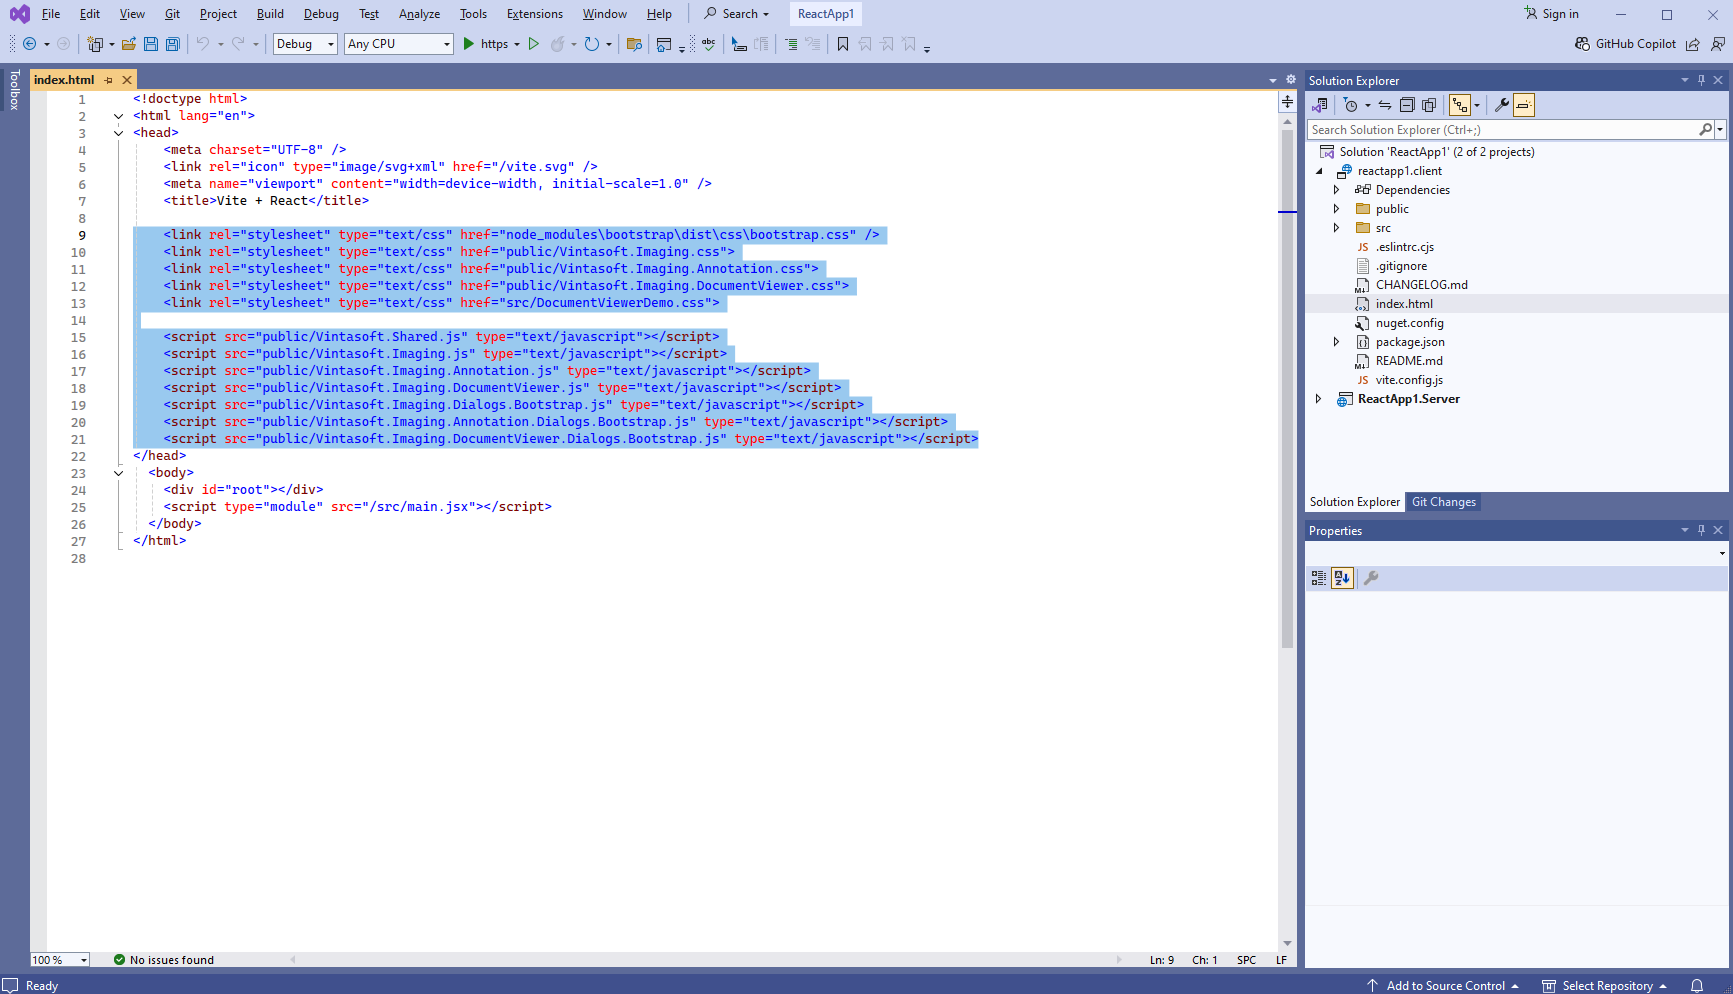Toggle auto-hide pin on Properties panel

(x=1701, y=530)
